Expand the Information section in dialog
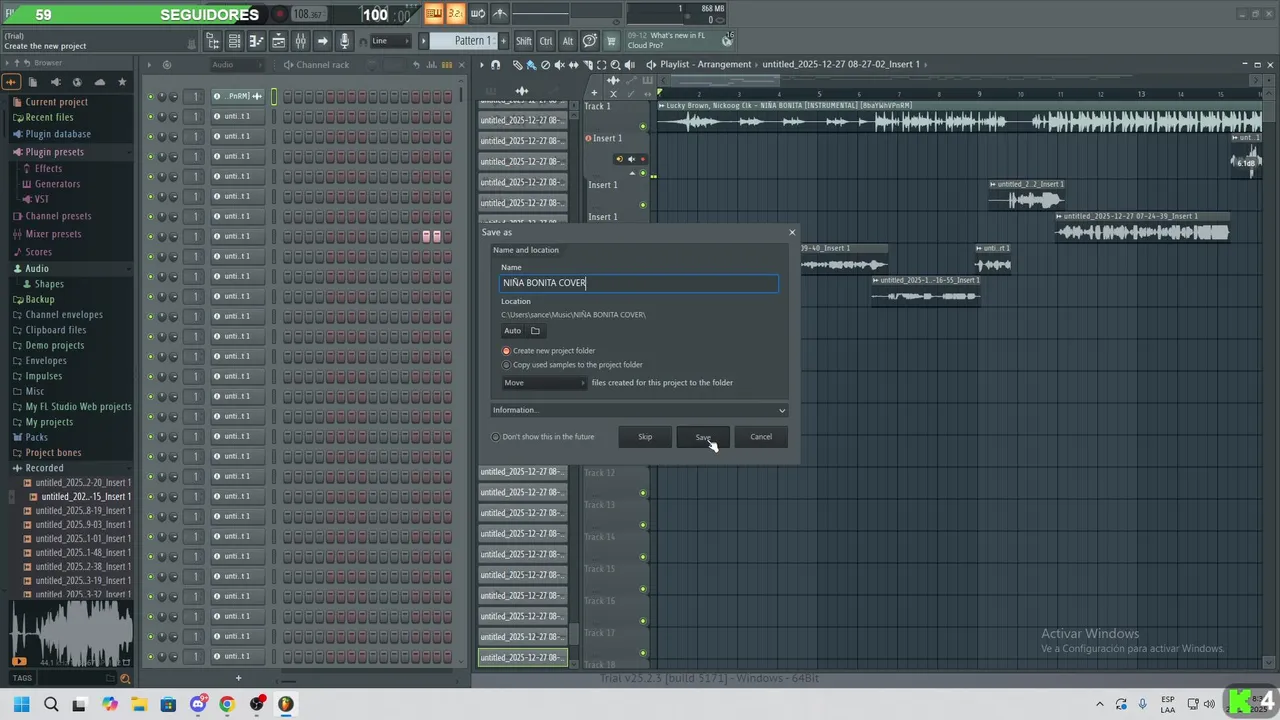 639,410
